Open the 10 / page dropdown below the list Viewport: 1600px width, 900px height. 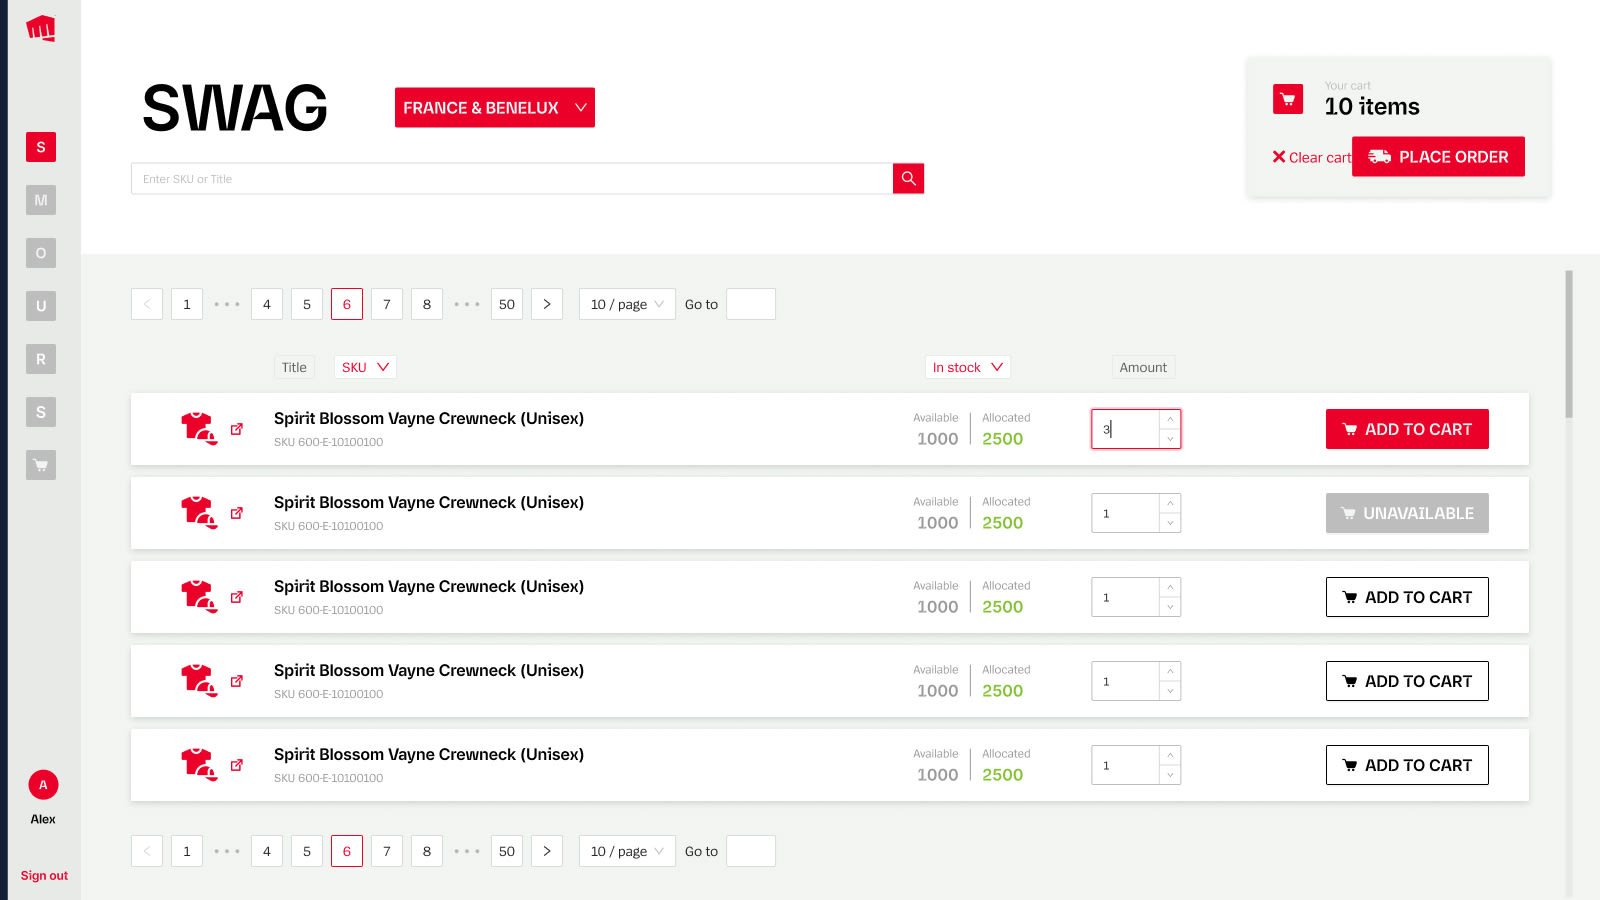tap(627, 851)
